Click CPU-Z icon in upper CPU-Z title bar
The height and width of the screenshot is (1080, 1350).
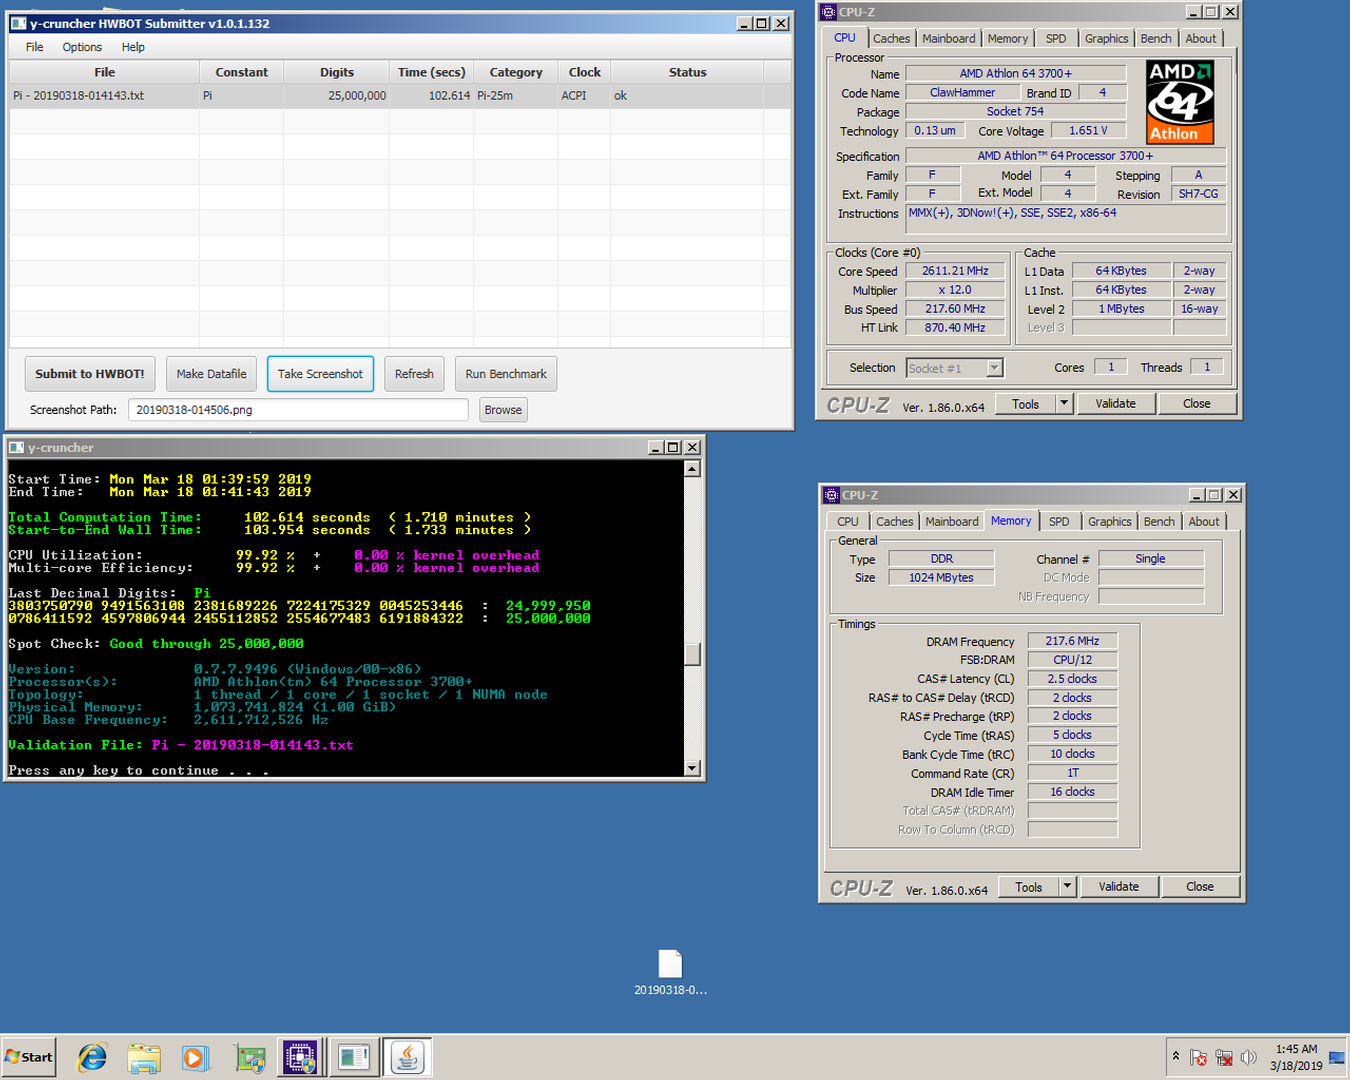828,12
